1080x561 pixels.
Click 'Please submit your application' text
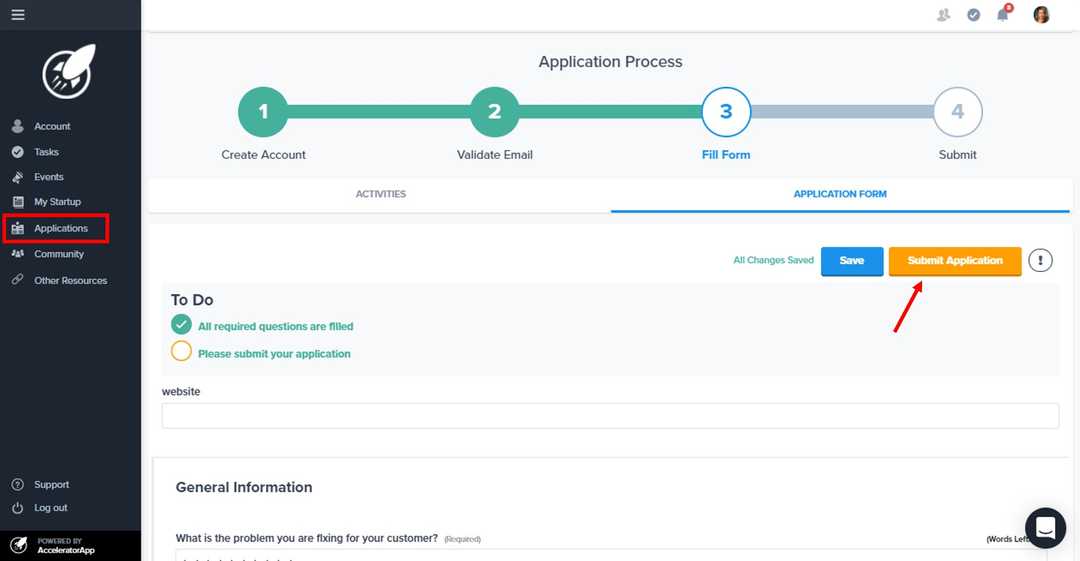point(274,354)
